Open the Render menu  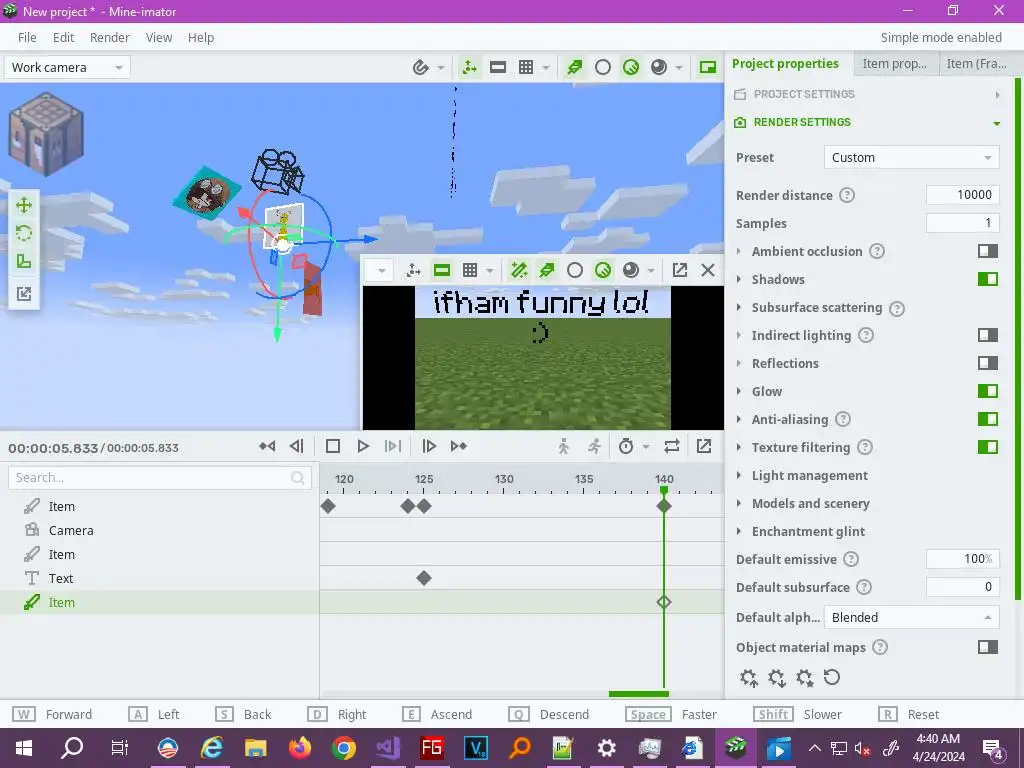point(110,37)
